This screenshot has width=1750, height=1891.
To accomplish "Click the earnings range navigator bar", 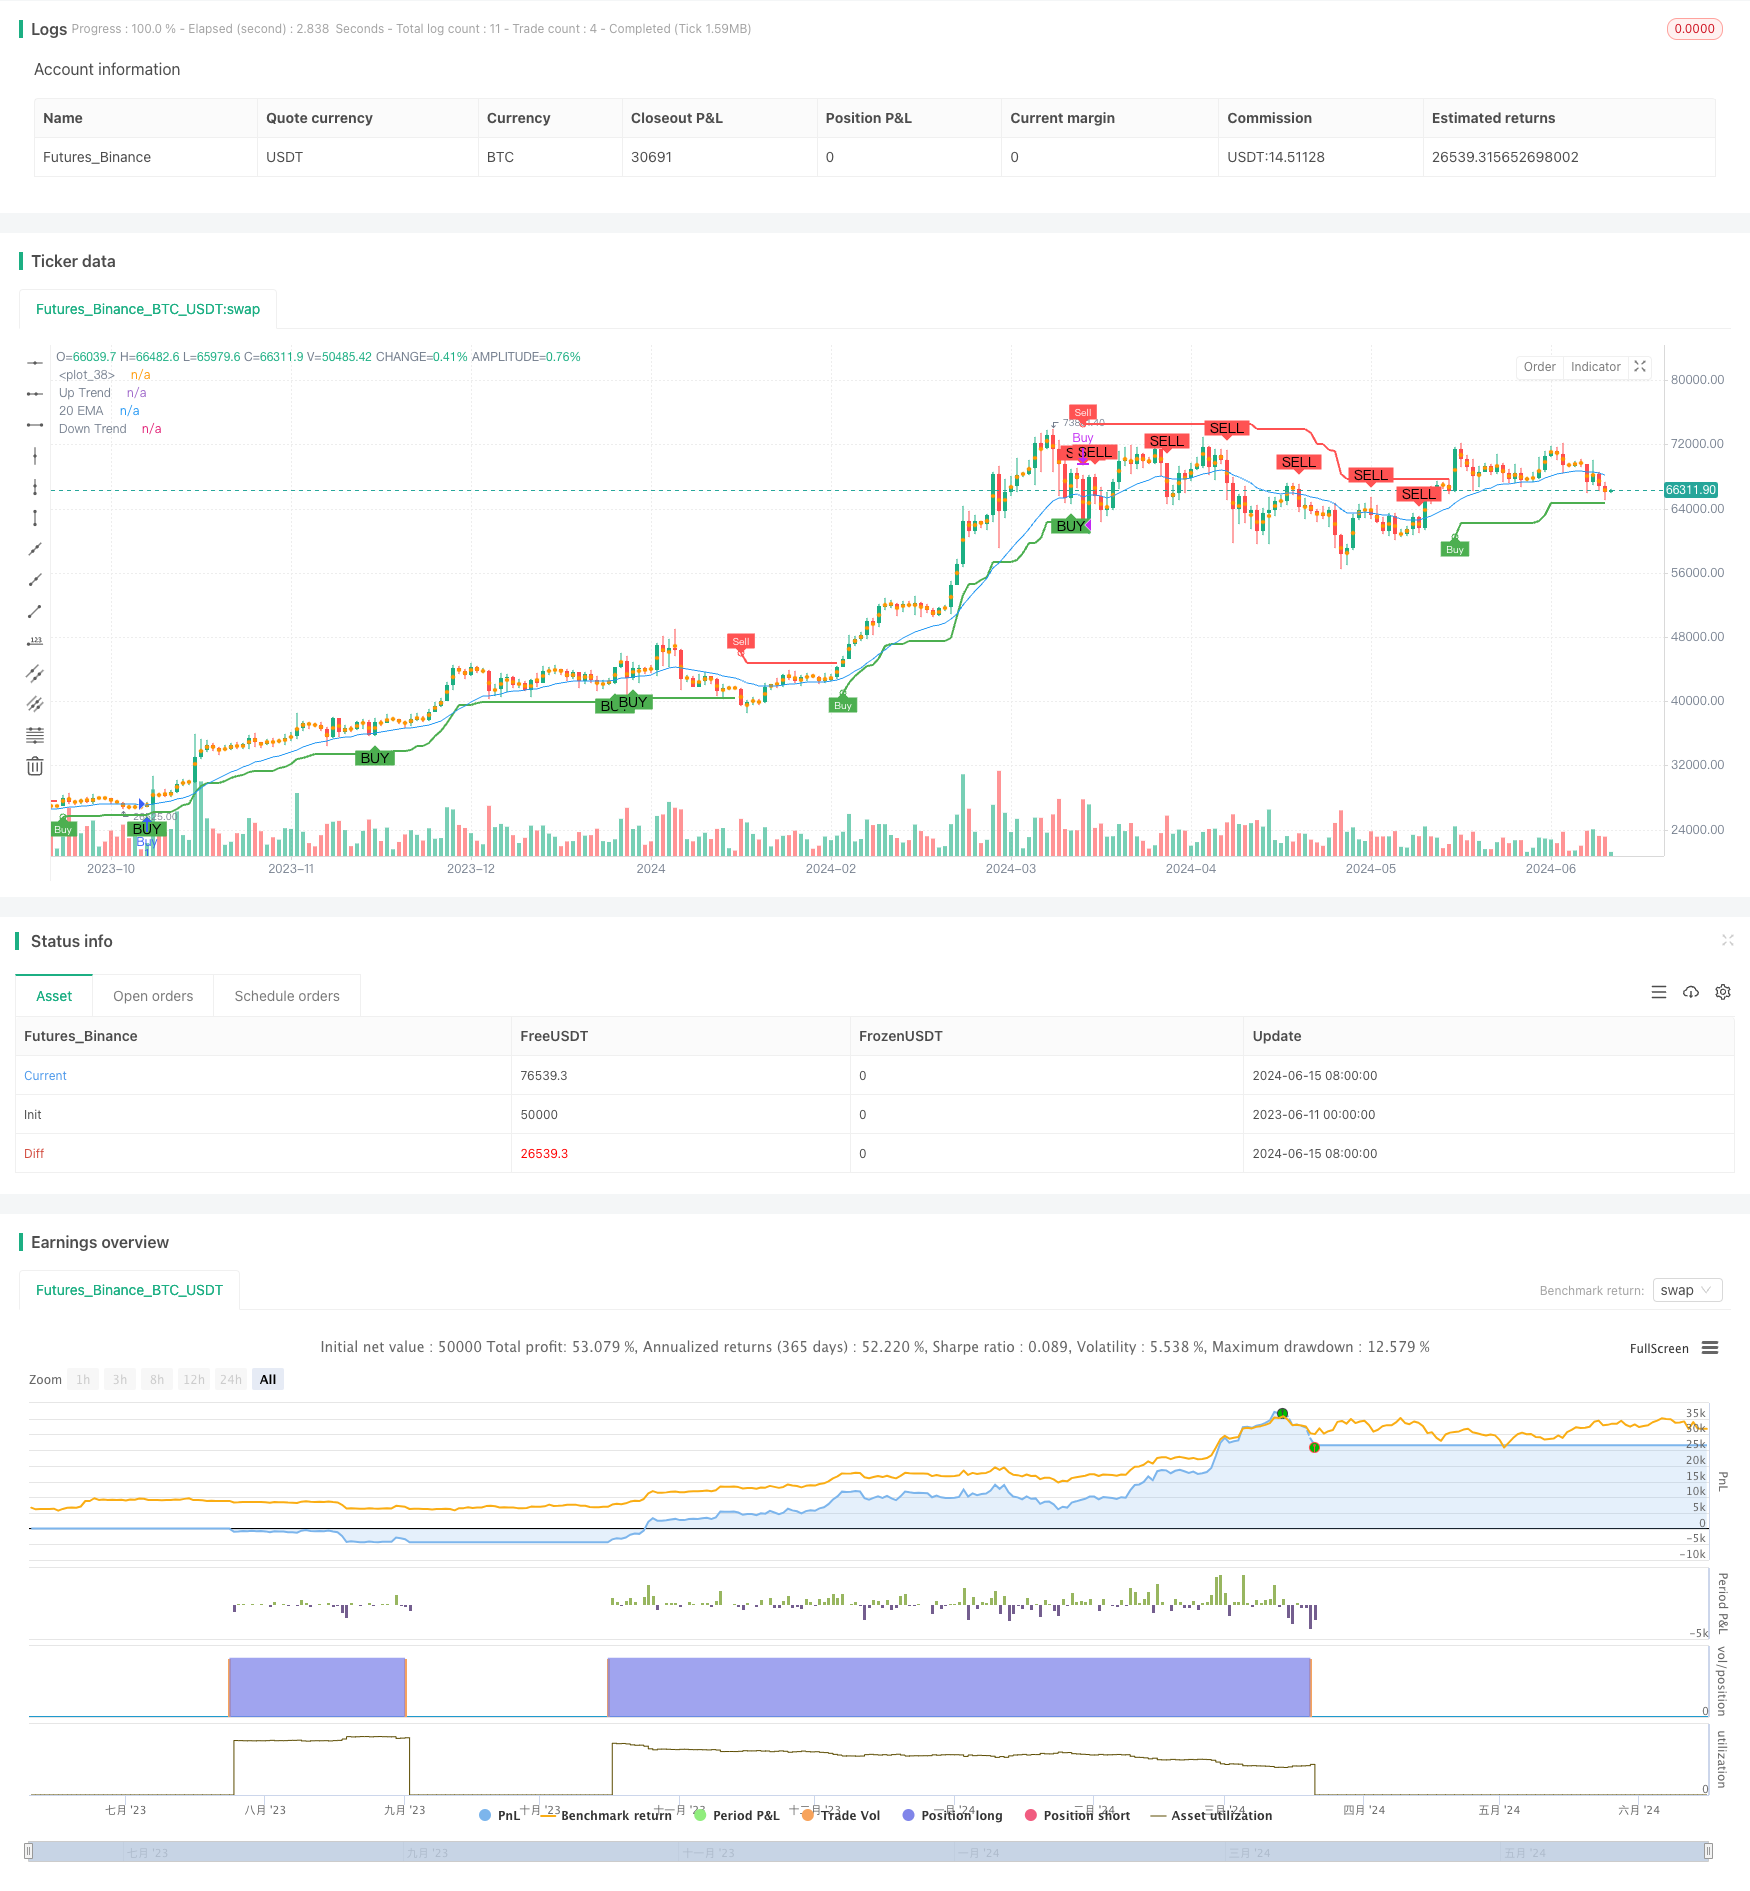I will (x=869, y=1851).
